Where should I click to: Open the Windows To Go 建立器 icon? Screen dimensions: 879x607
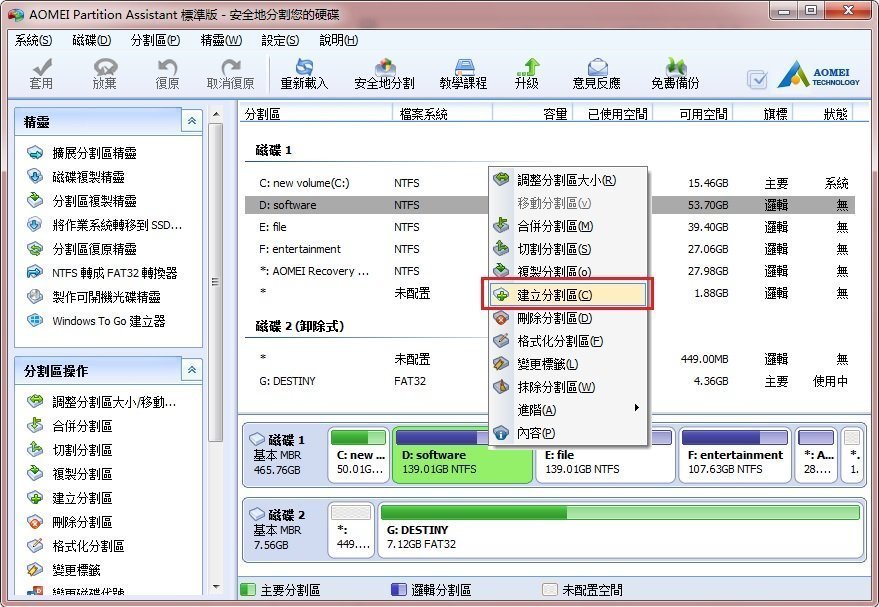pos(35,321)
